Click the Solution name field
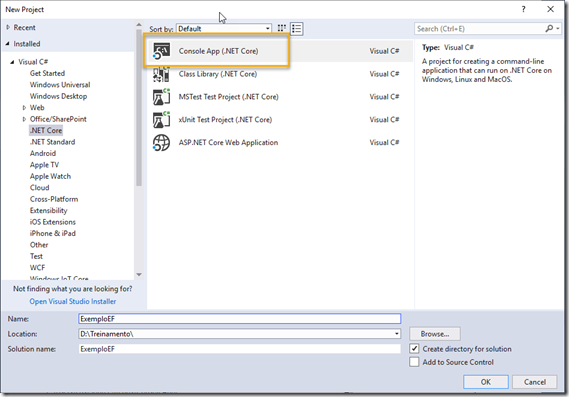The width and height of the screenshot is (569, 397). pos(240,349)
